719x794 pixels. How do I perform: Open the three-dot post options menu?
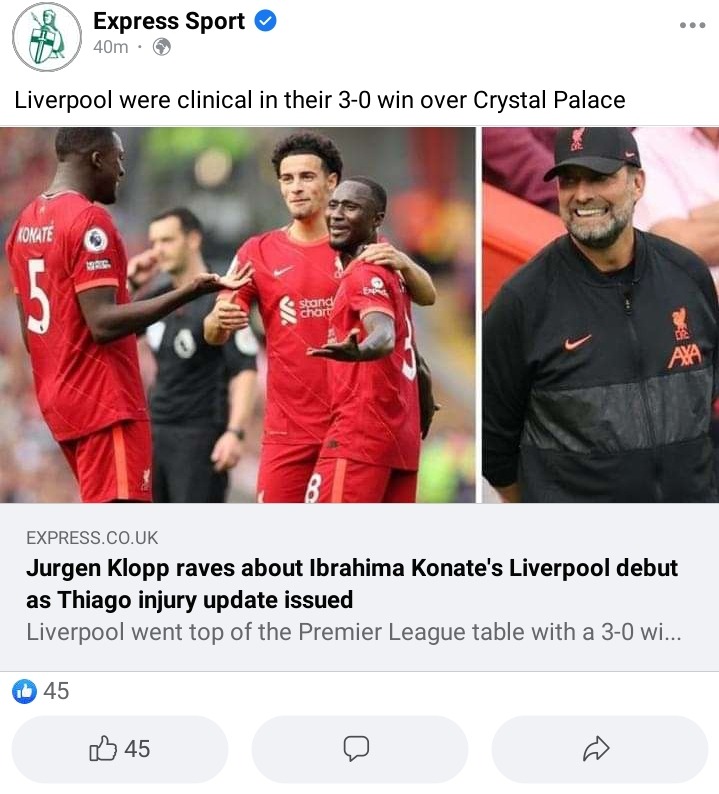point(692,25)
